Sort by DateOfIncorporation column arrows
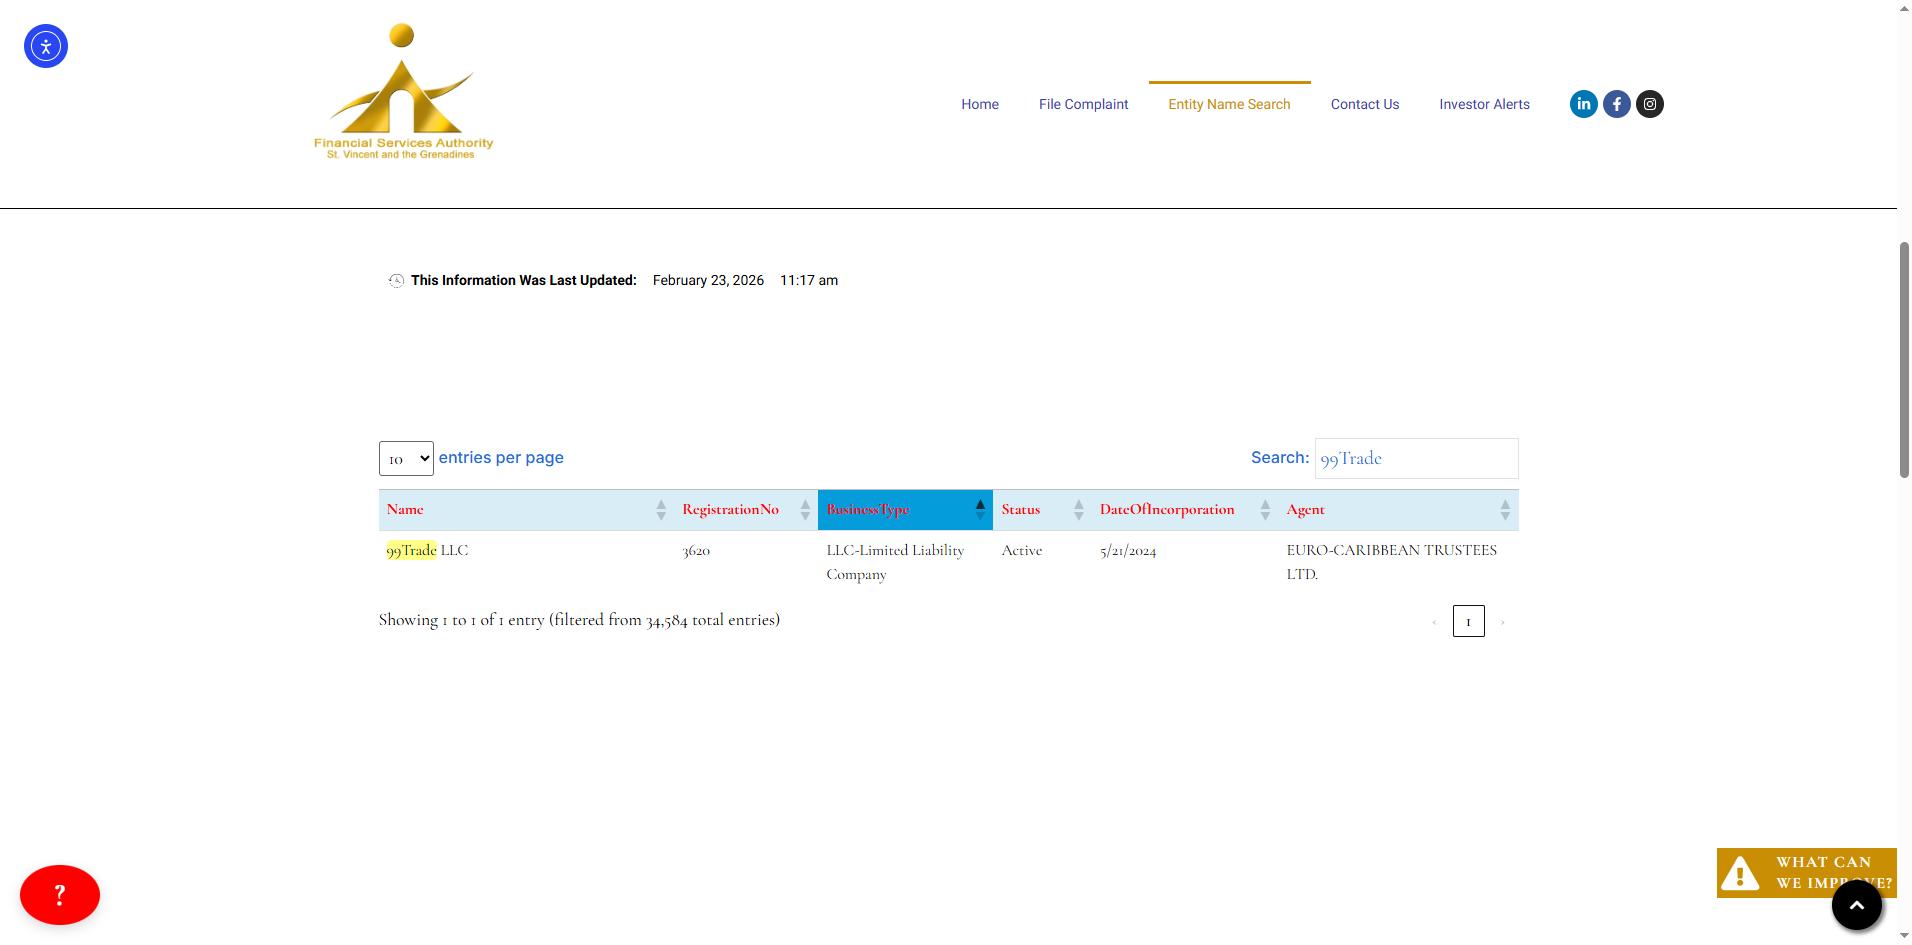This screenshot has height=945, width=1912. pos(1264,510)
